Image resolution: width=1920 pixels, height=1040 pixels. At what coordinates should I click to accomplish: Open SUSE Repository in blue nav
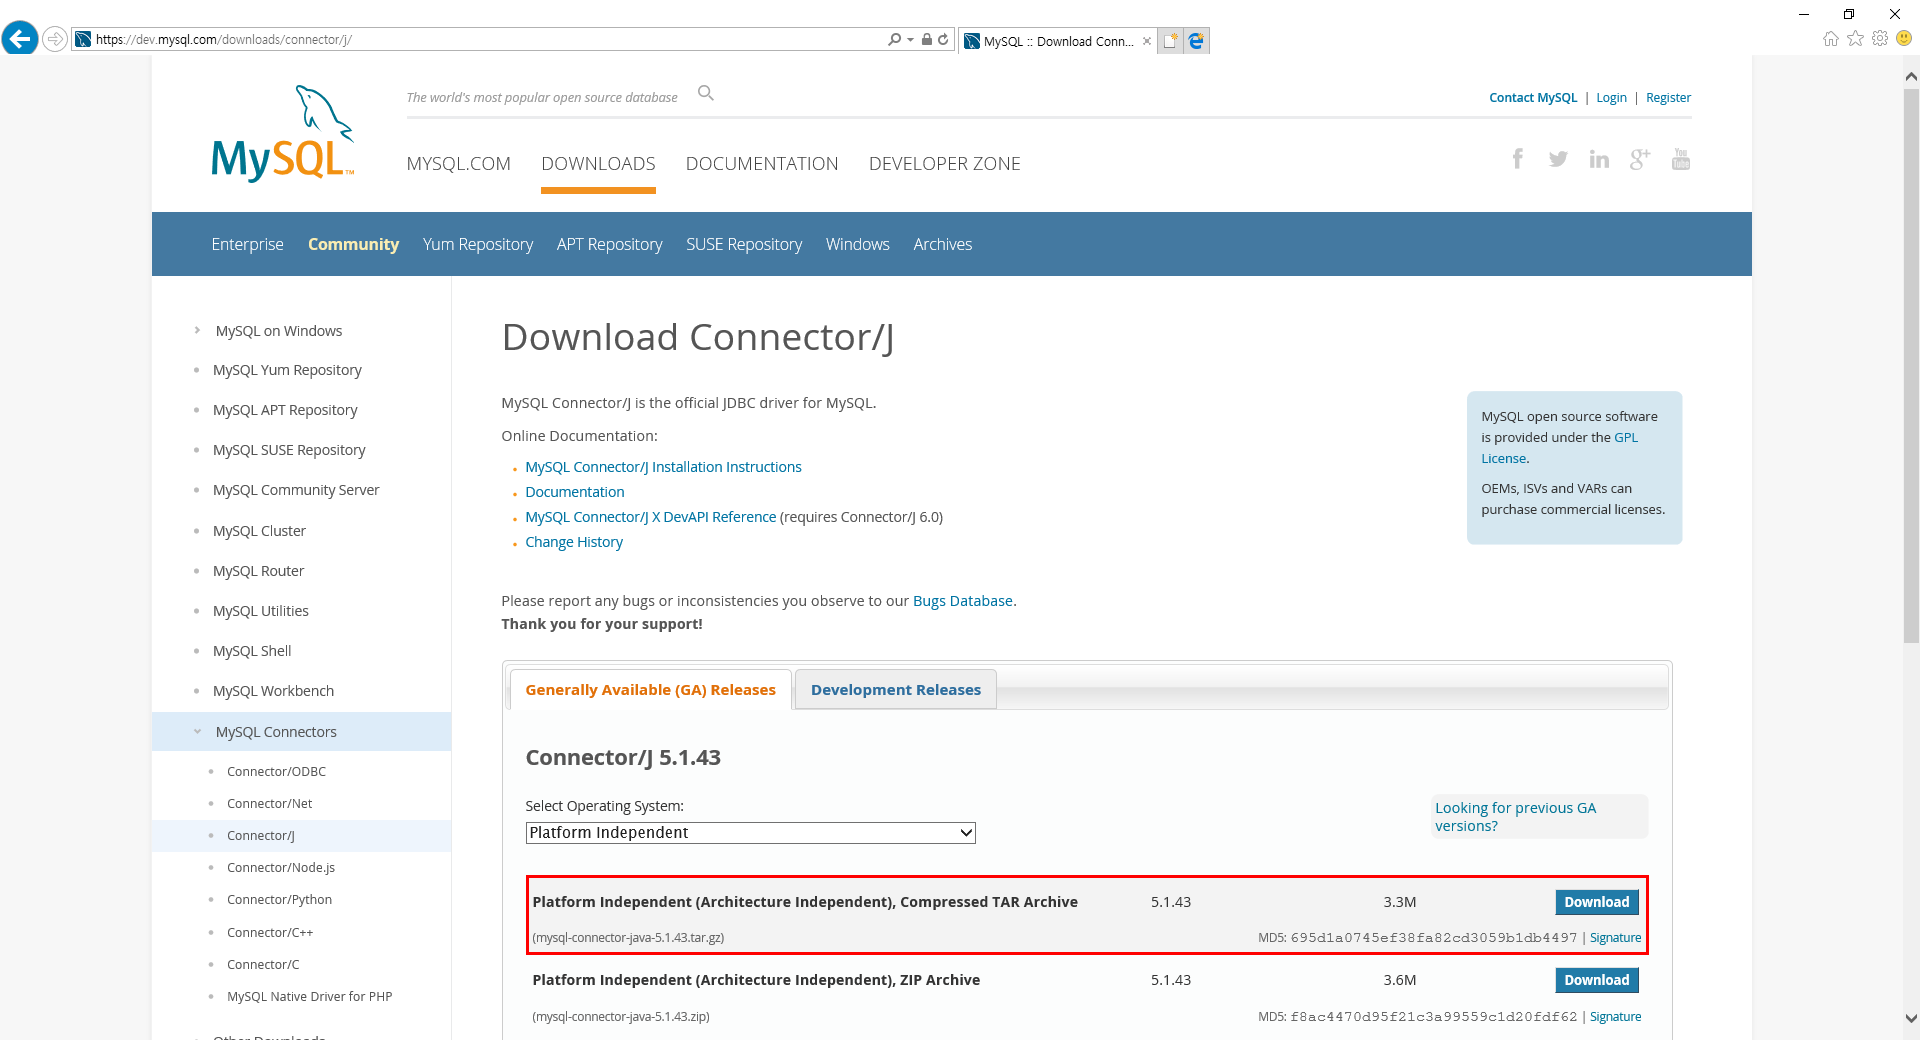[744, 244]
